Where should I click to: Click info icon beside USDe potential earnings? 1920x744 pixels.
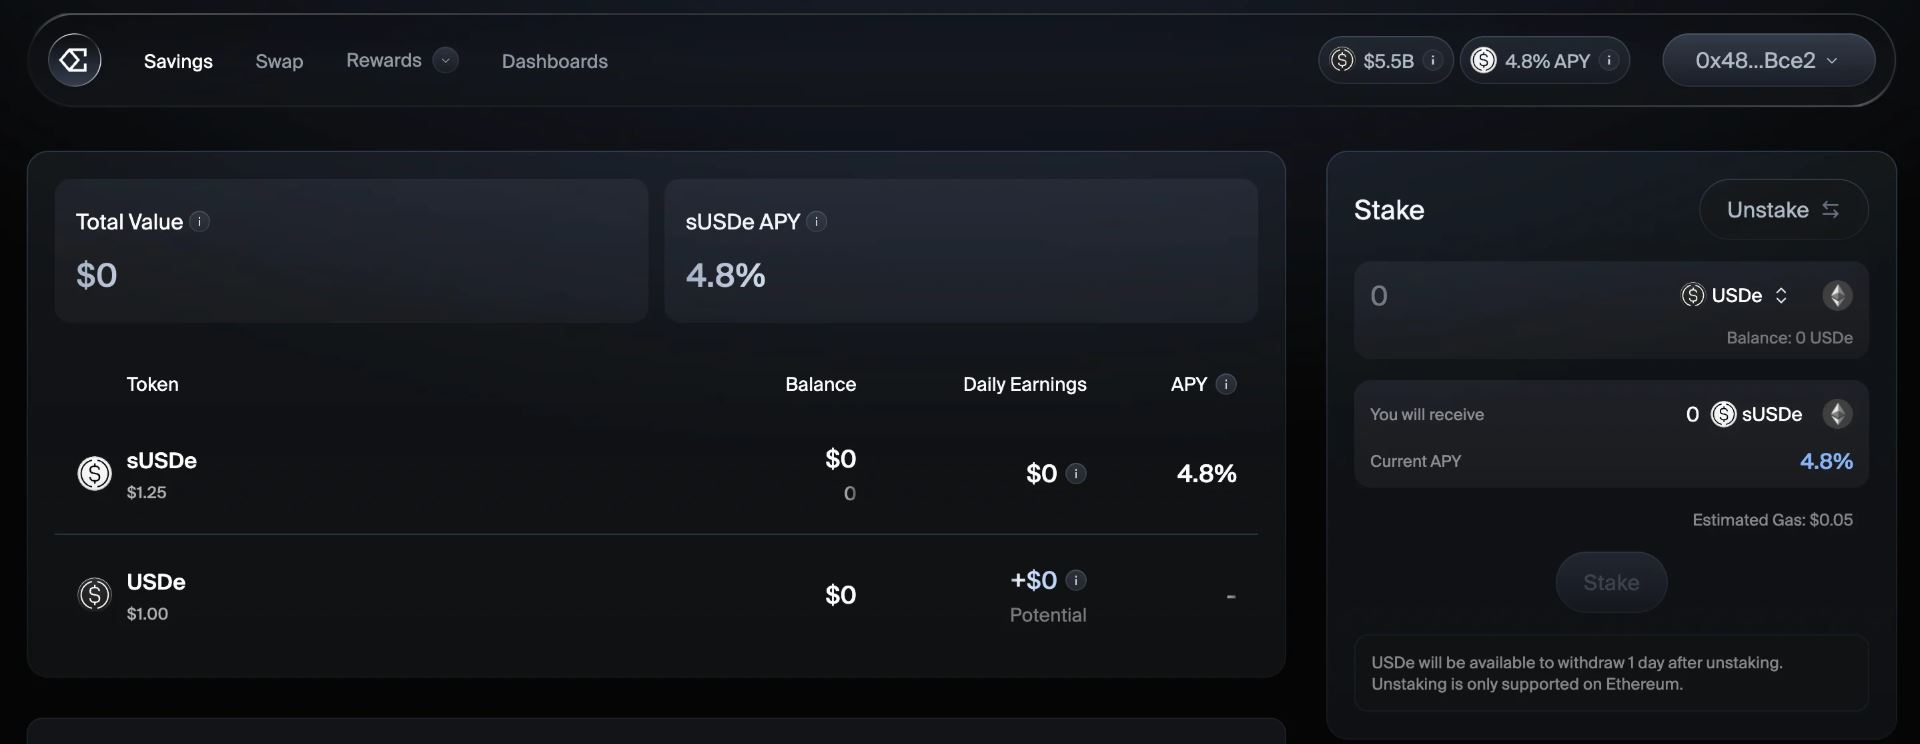click(1076, 580)
